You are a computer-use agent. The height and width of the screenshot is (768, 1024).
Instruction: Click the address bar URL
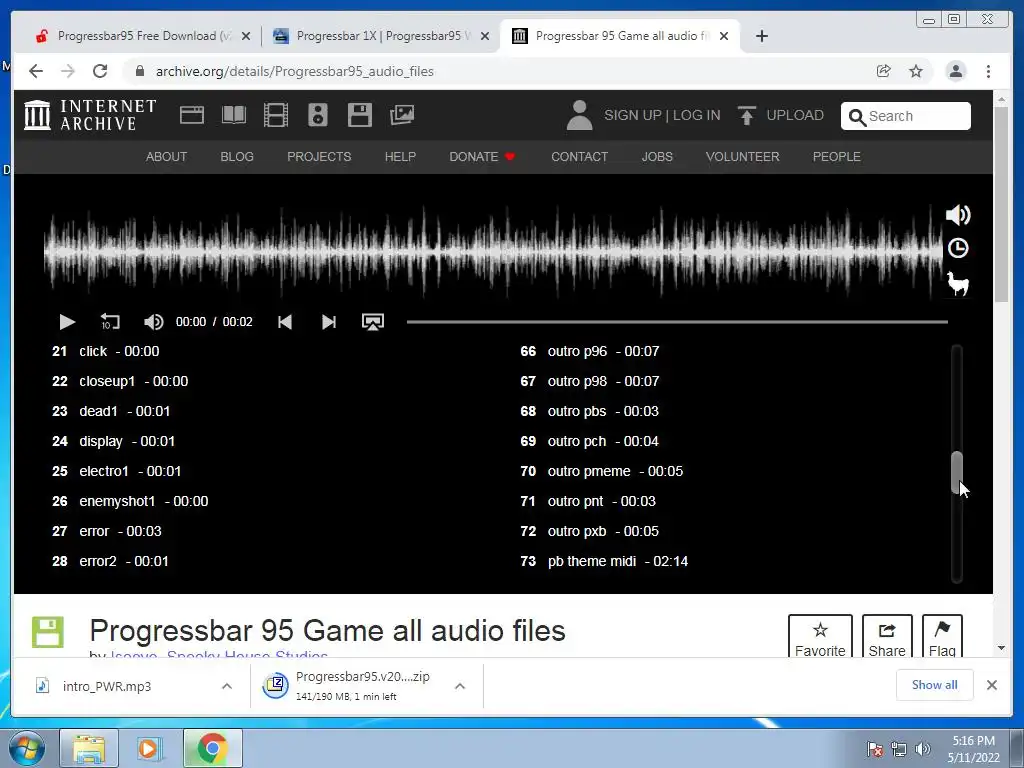pyautogui.click(x=295, y=71)
